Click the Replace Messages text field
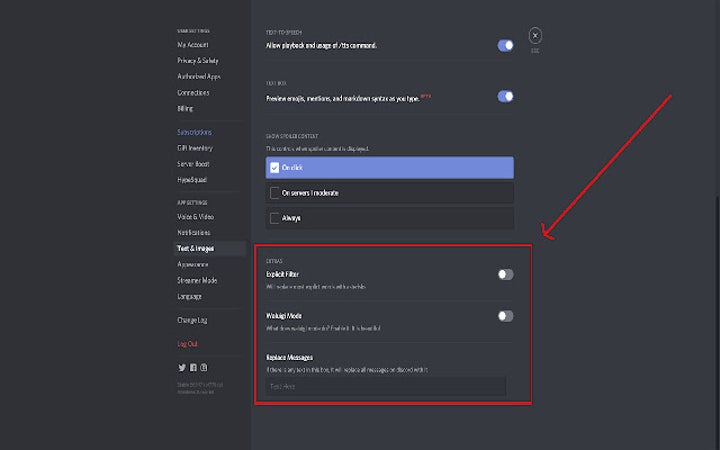This screenshot has width=720, height=450. click(385, 386)
